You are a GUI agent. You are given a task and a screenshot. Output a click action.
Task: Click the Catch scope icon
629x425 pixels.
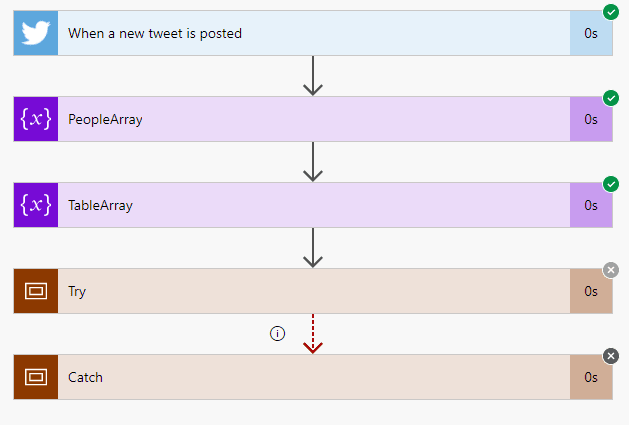[36, 377]
